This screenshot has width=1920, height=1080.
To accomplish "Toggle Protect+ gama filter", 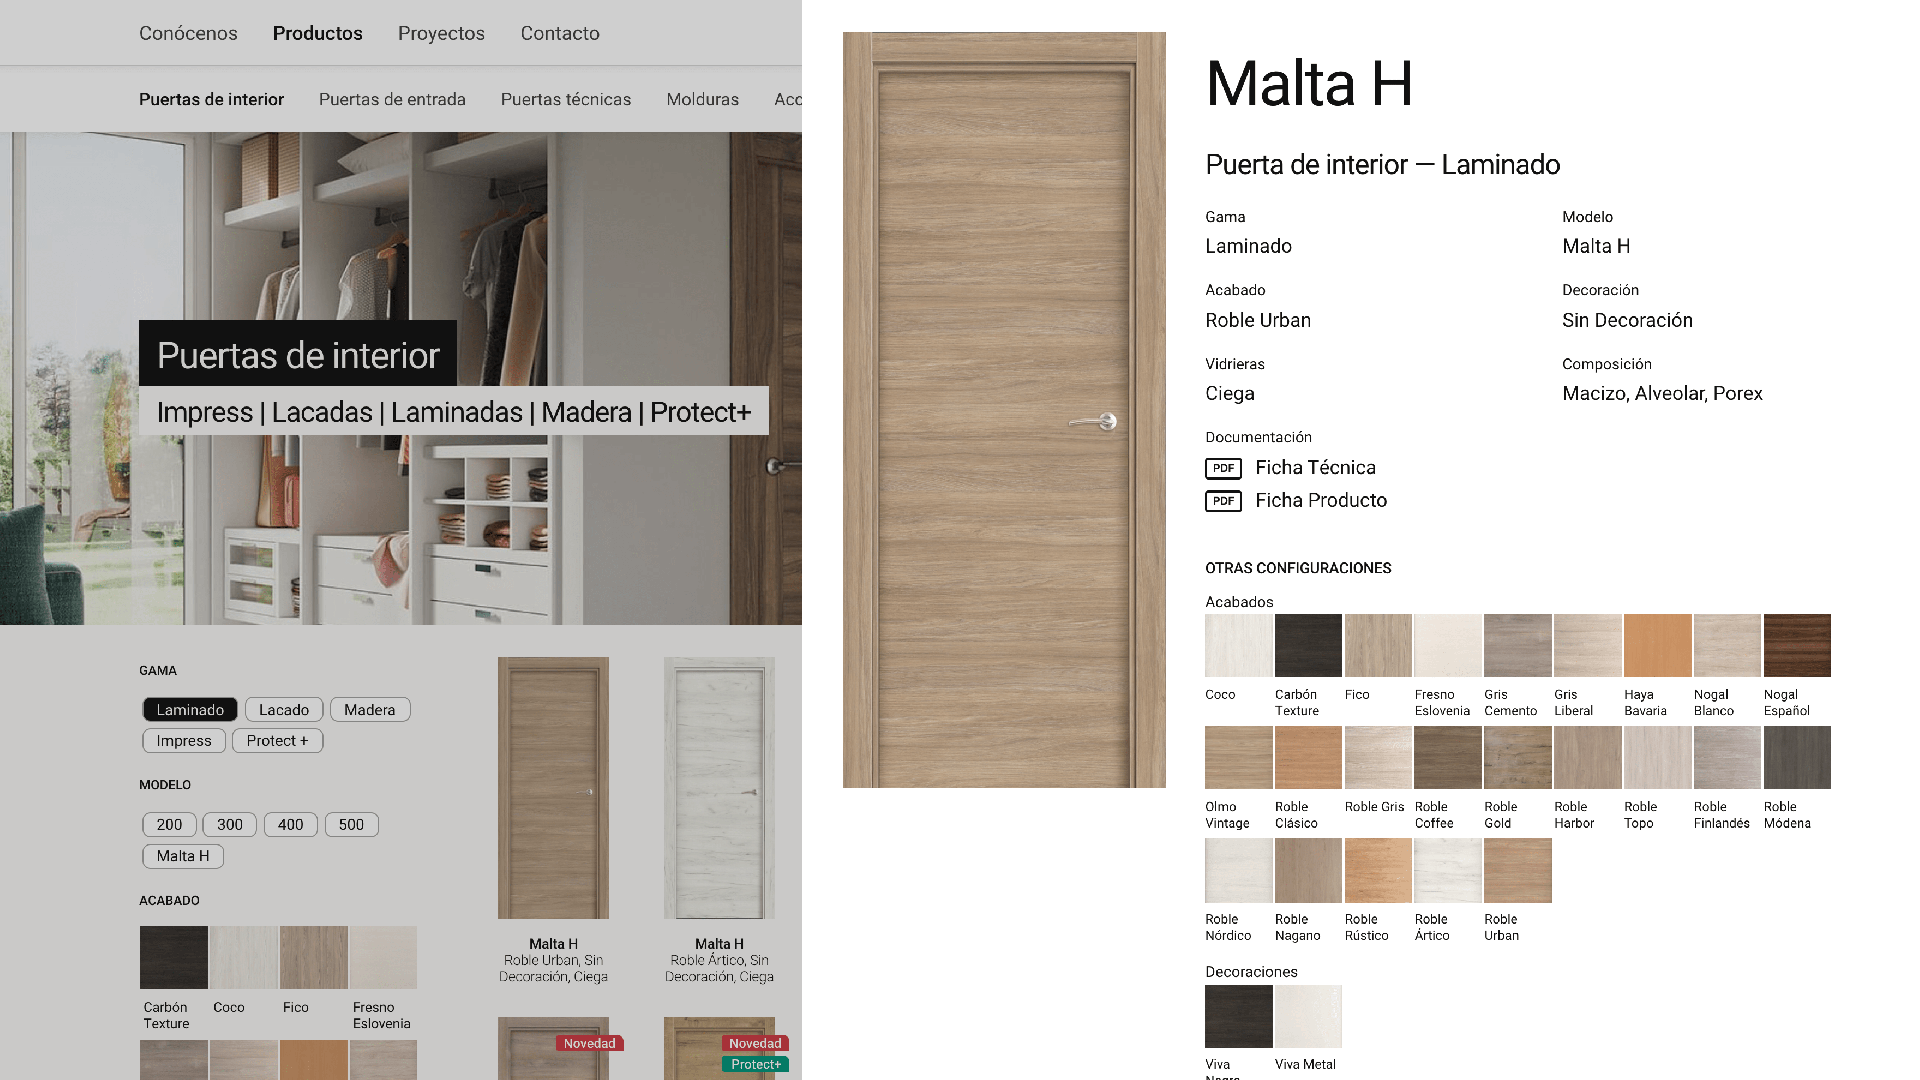I will pyautogui.click(x=278, y=740).
